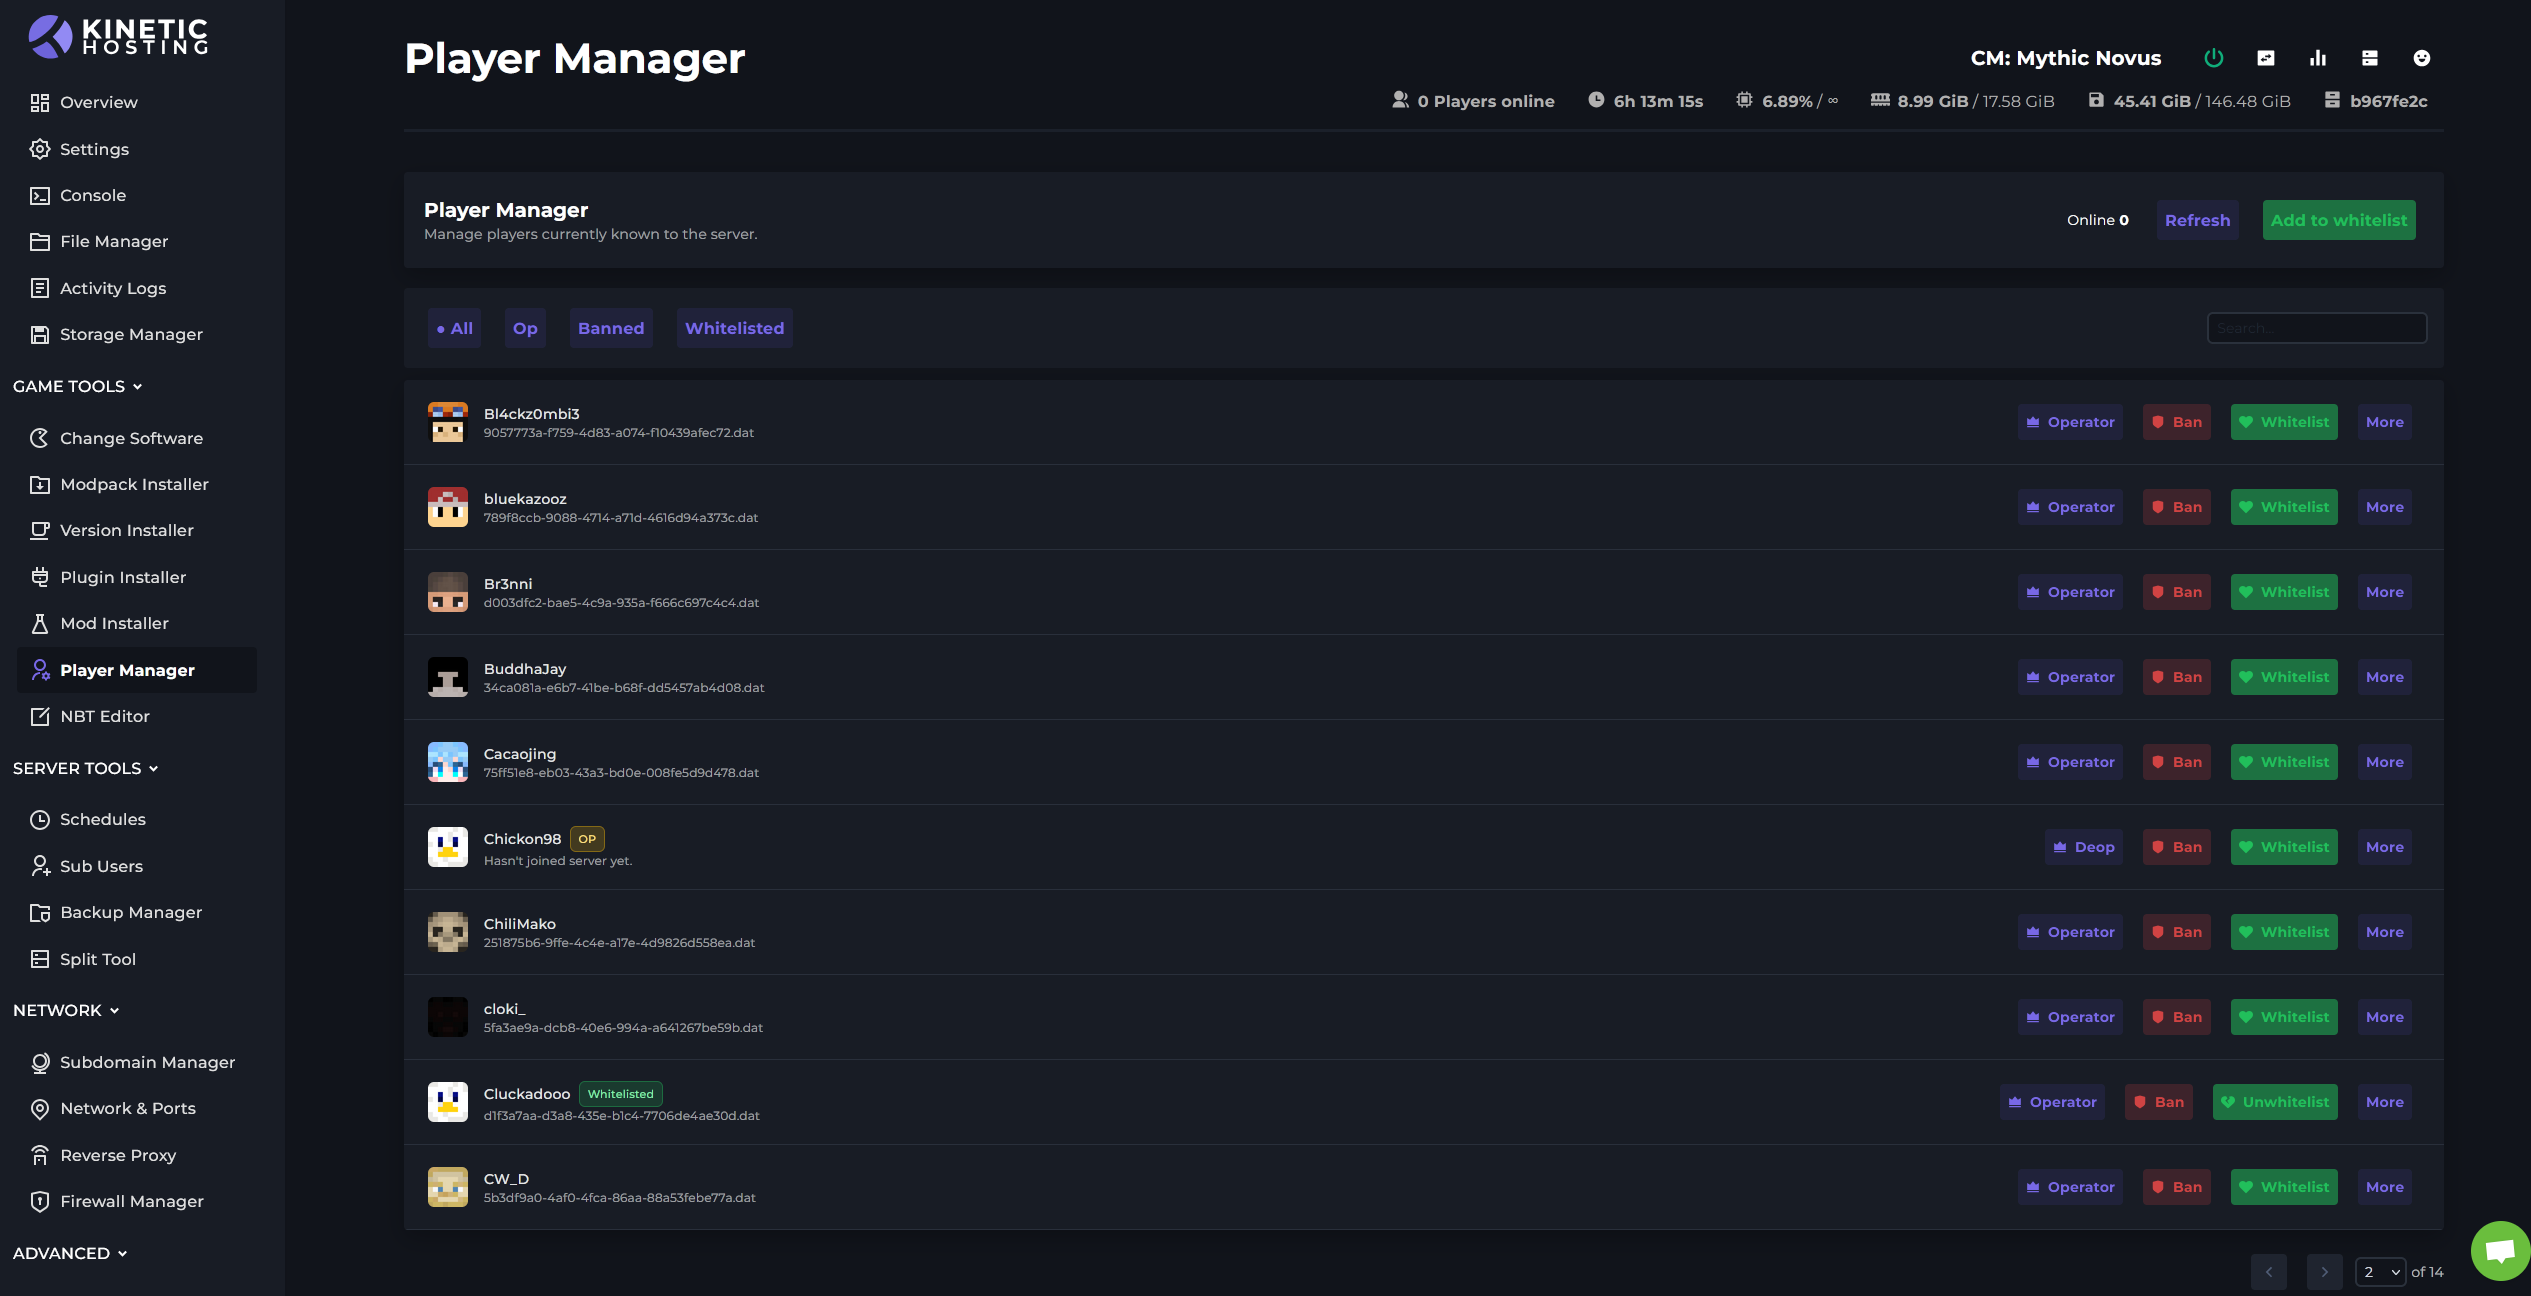The width and height of the screenshot is (2531, 1296).
Task: Collapse the GAME TOOLS section
Action: [77, 386]
